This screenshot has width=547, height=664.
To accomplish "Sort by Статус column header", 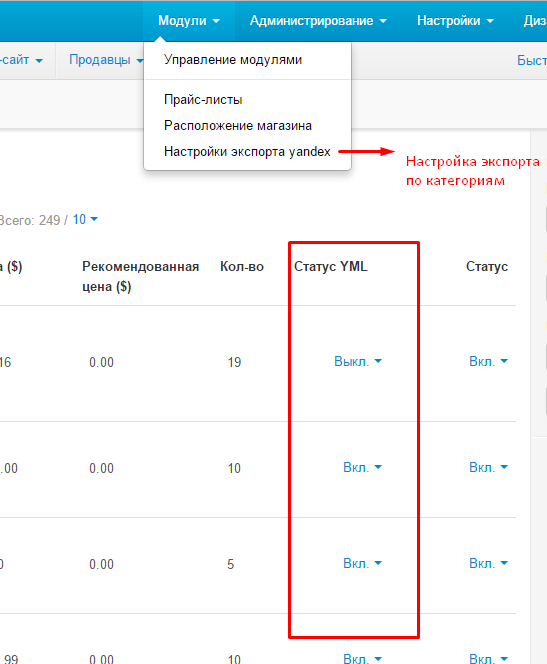I will (487, 266).
